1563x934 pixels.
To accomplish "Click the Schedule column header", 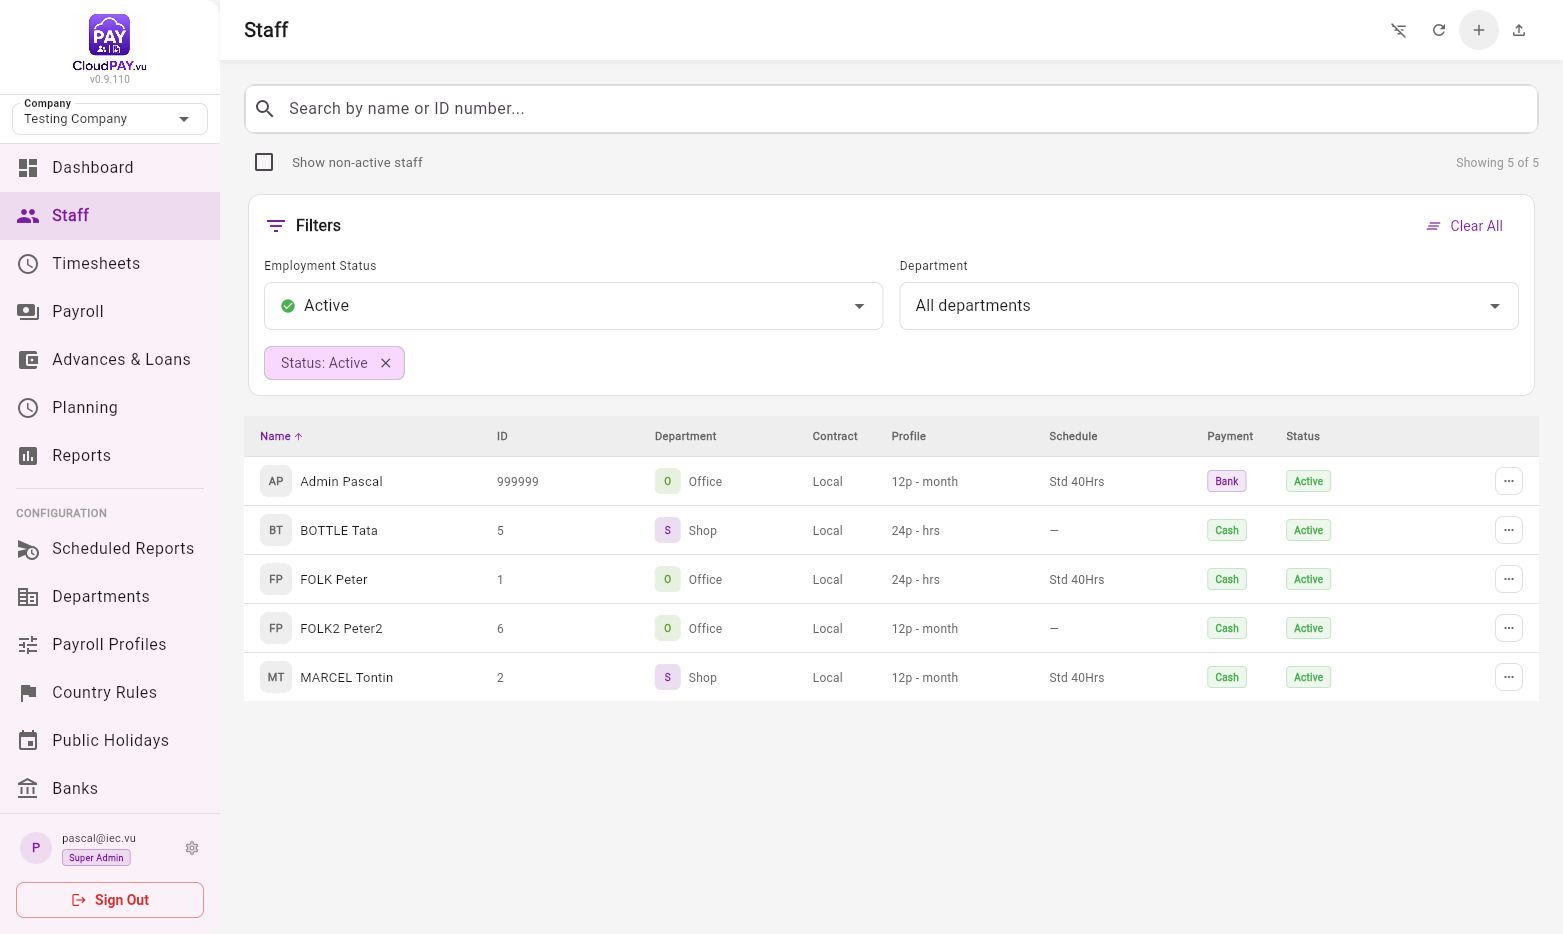I will pos(1073,436).
